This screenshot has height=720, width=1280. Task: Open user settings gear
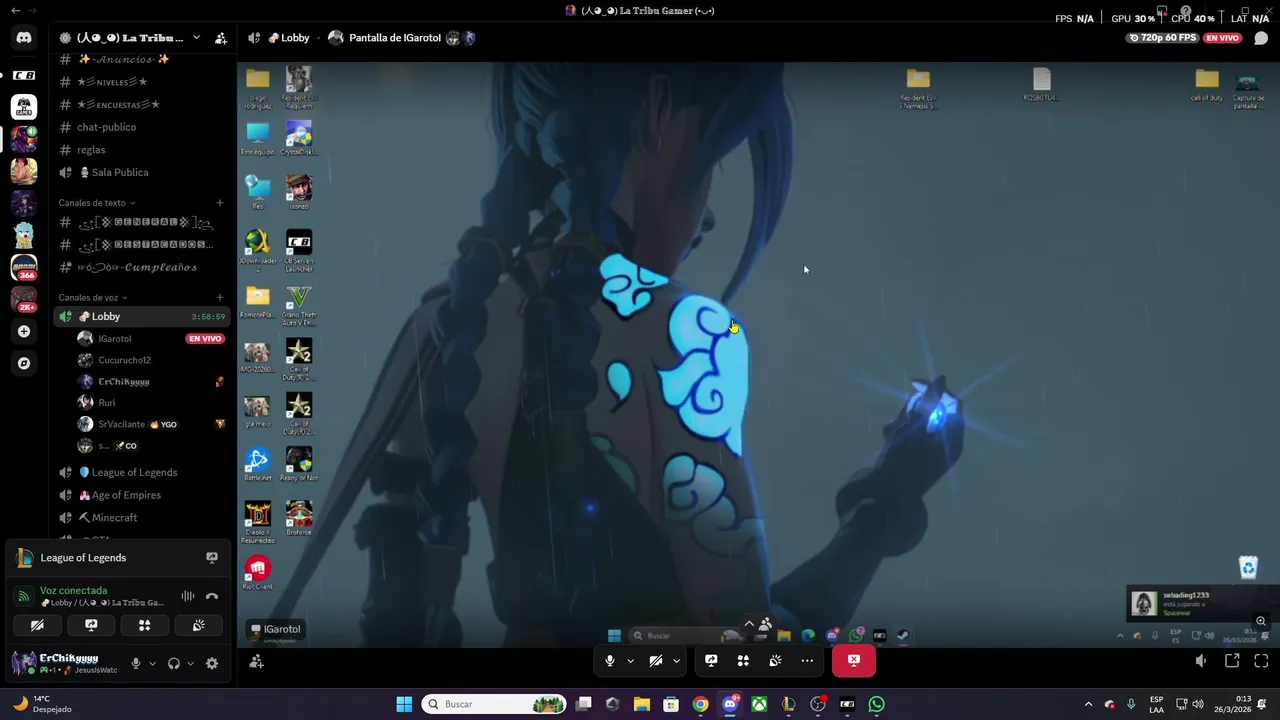coord(212,663)
